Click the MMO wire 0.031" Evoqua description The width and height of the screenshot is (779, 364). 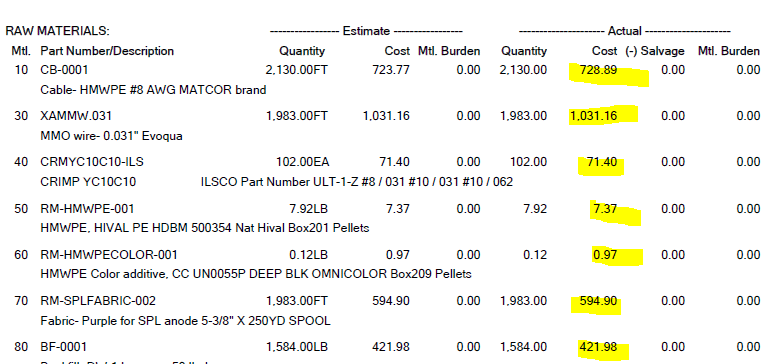(x=111, y=136)
